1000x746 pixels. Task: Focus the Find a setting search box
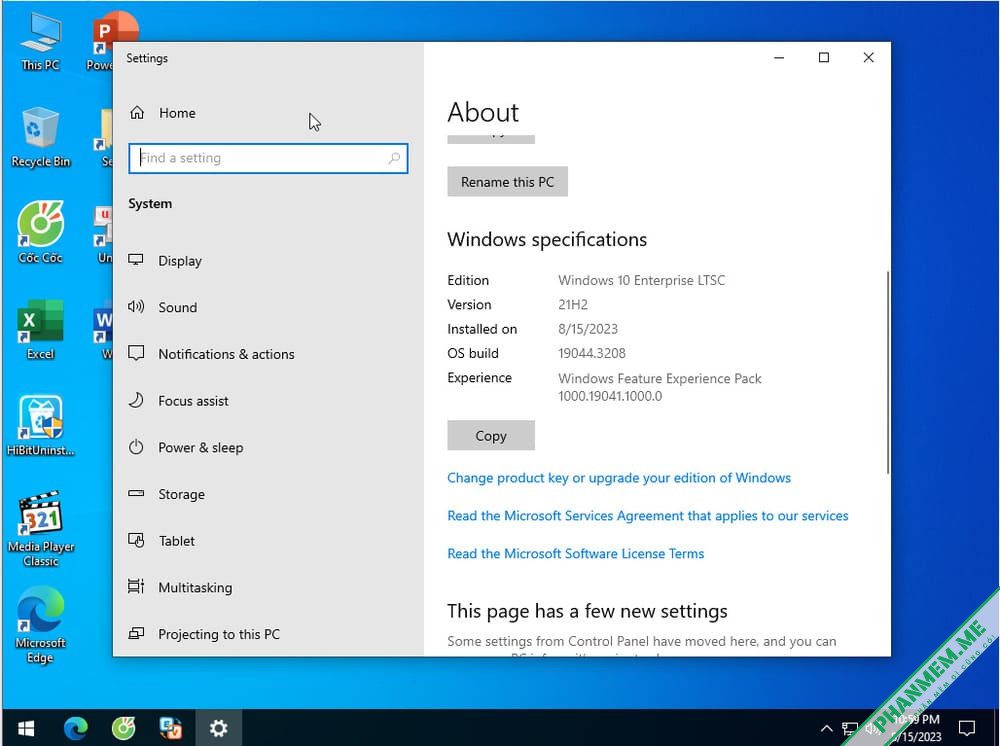coord(268,158)
